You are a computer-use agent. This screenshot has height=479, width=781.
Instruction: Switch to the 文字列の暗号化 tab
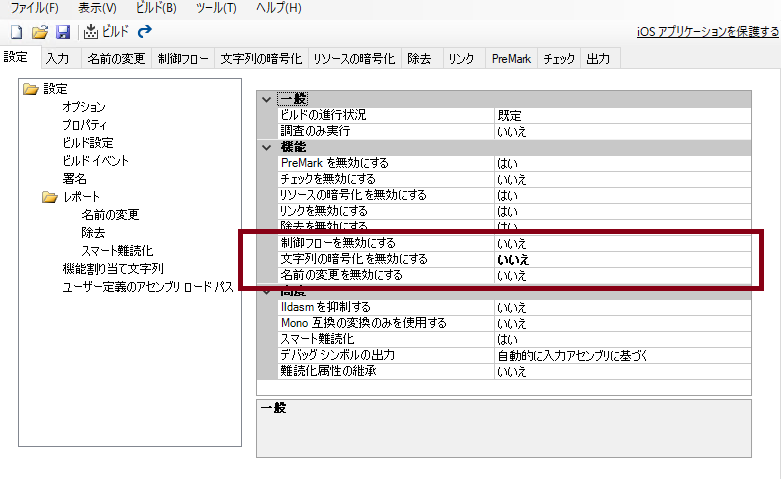(261, 60)
